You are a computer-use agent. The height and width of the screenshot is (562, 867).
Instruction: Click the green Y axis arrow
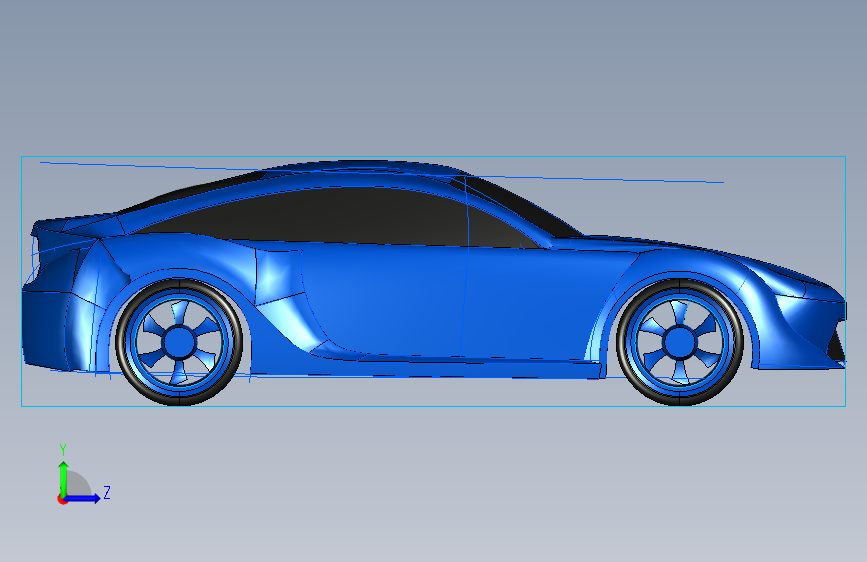point(64,479)
